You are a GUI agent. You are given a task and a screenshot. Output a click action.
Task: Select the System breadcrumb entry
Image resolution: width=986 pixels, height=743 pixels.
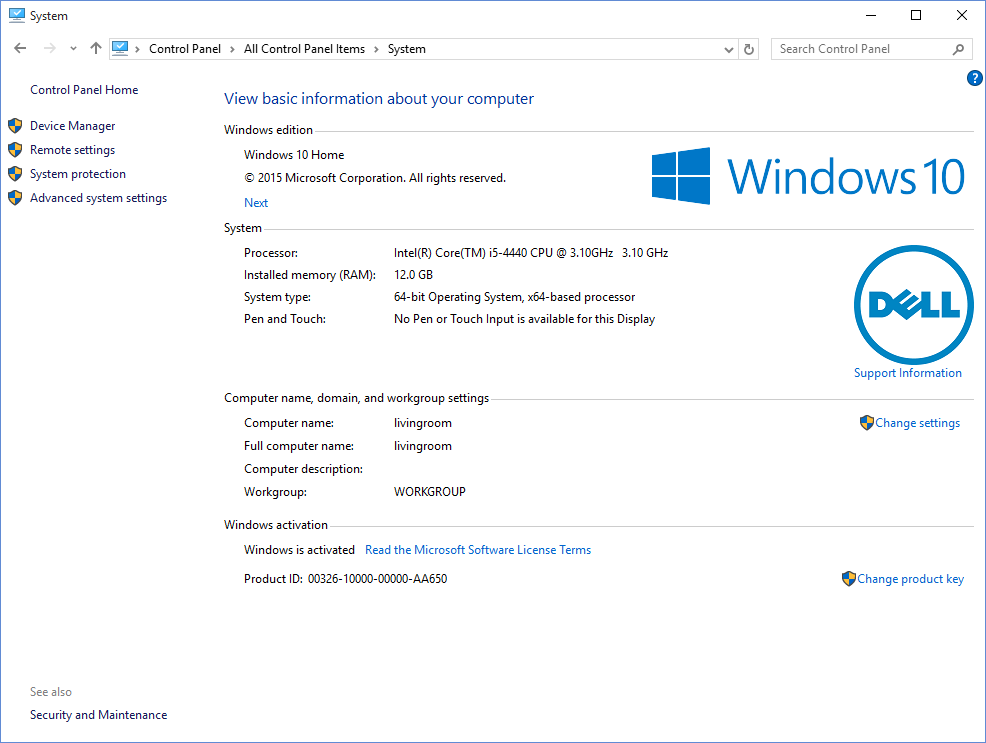pyautogui.click(x=406, y=48)
